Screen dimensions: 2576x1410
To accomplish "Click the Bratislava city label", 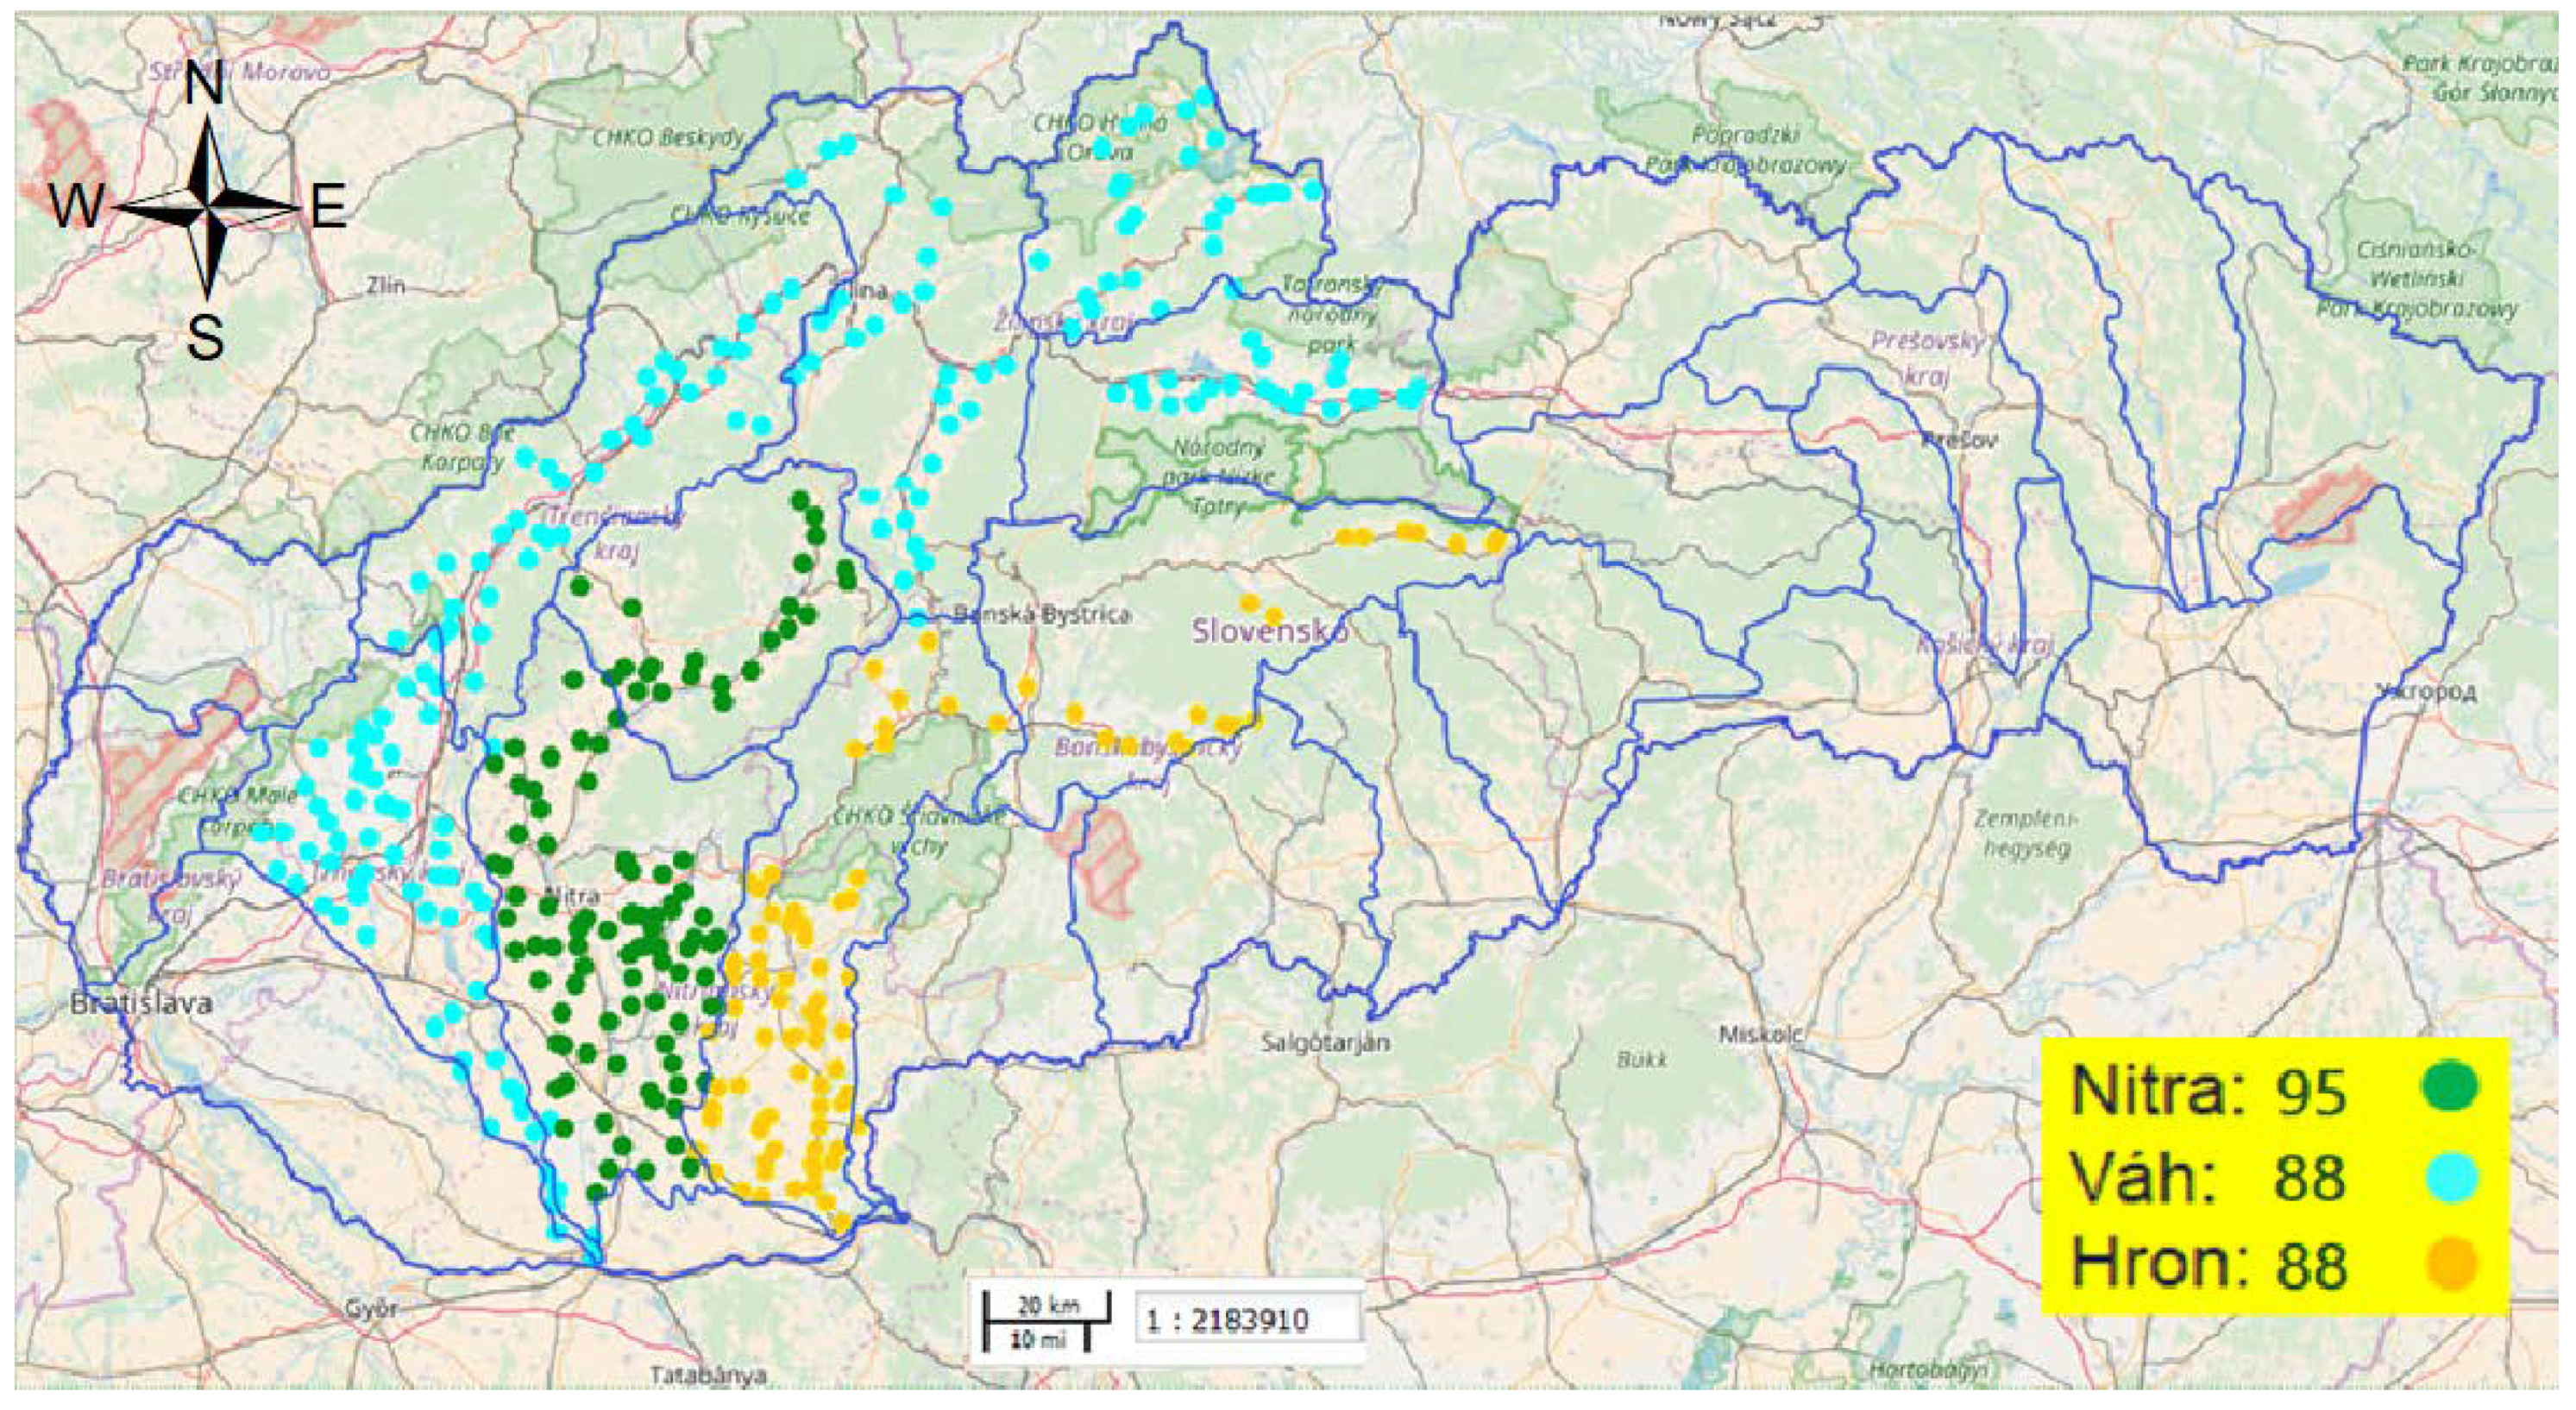I will coord(141,1003).
